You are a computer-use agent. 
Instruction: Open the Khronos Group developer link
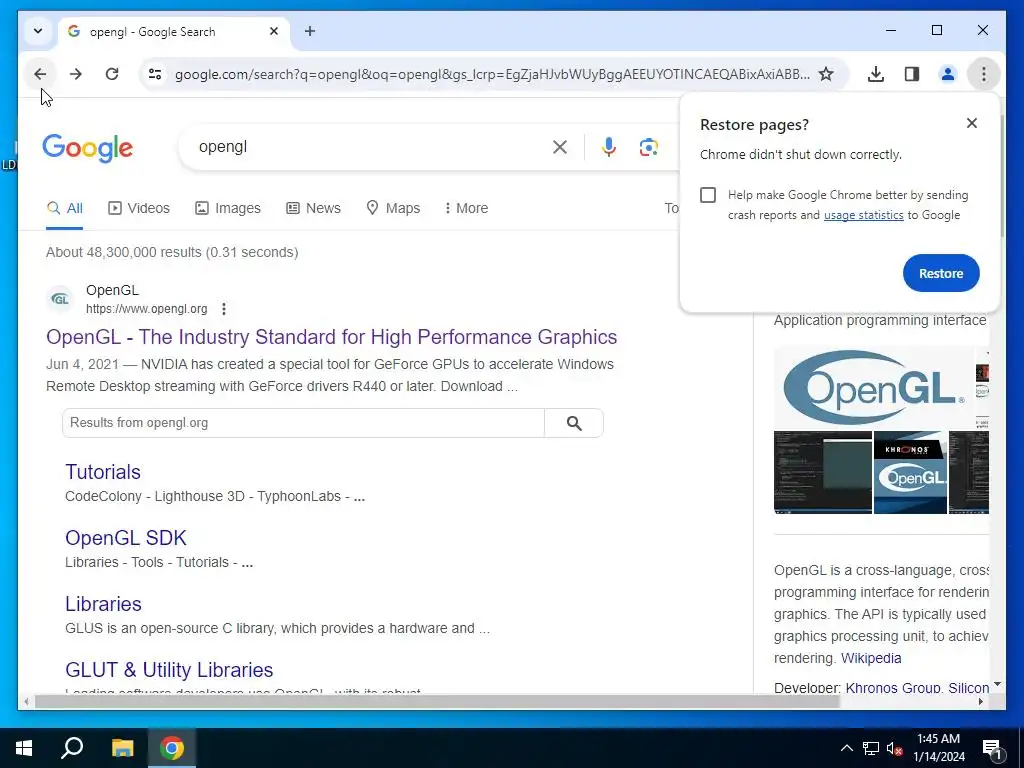[x=893, y=687]
